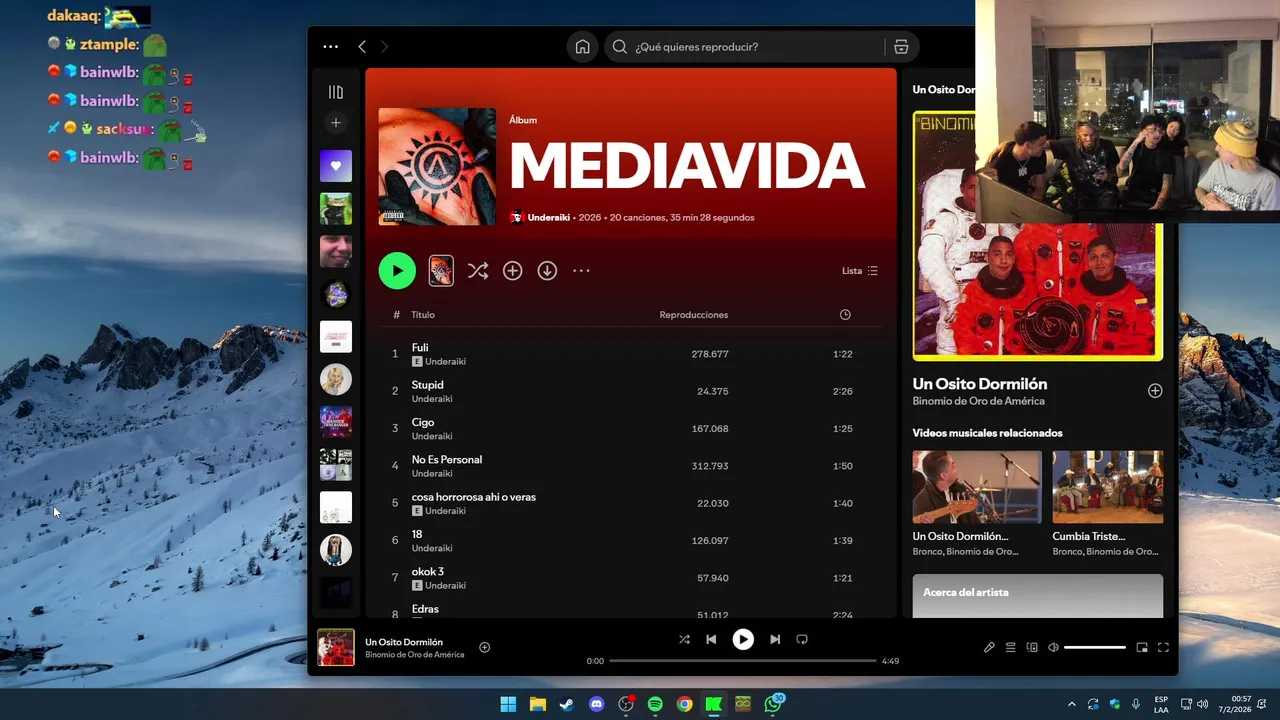Viewport: 1280px width, 720px height.
Task: Open WhatsApp from the taskbar
Action: pos(772,704)
